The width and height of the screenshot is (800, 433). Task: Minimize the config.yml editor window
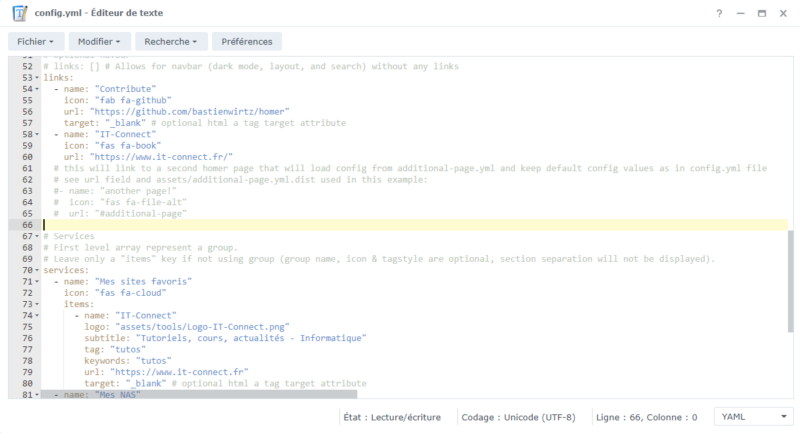pos(741,14)
